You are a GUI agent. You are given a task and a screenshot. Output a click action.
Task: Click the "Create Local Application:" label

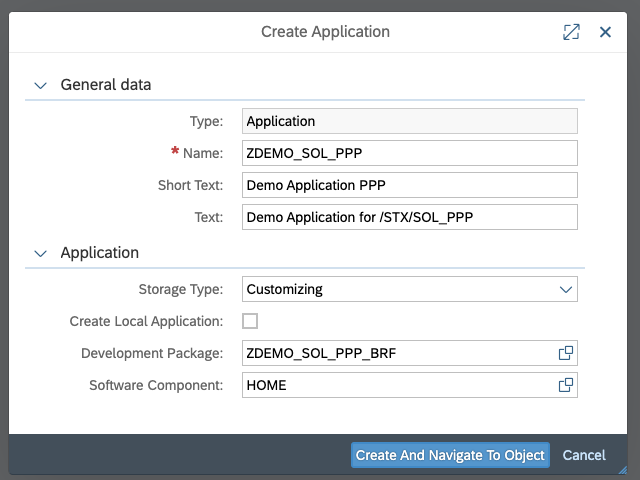(x=147, y=321)
